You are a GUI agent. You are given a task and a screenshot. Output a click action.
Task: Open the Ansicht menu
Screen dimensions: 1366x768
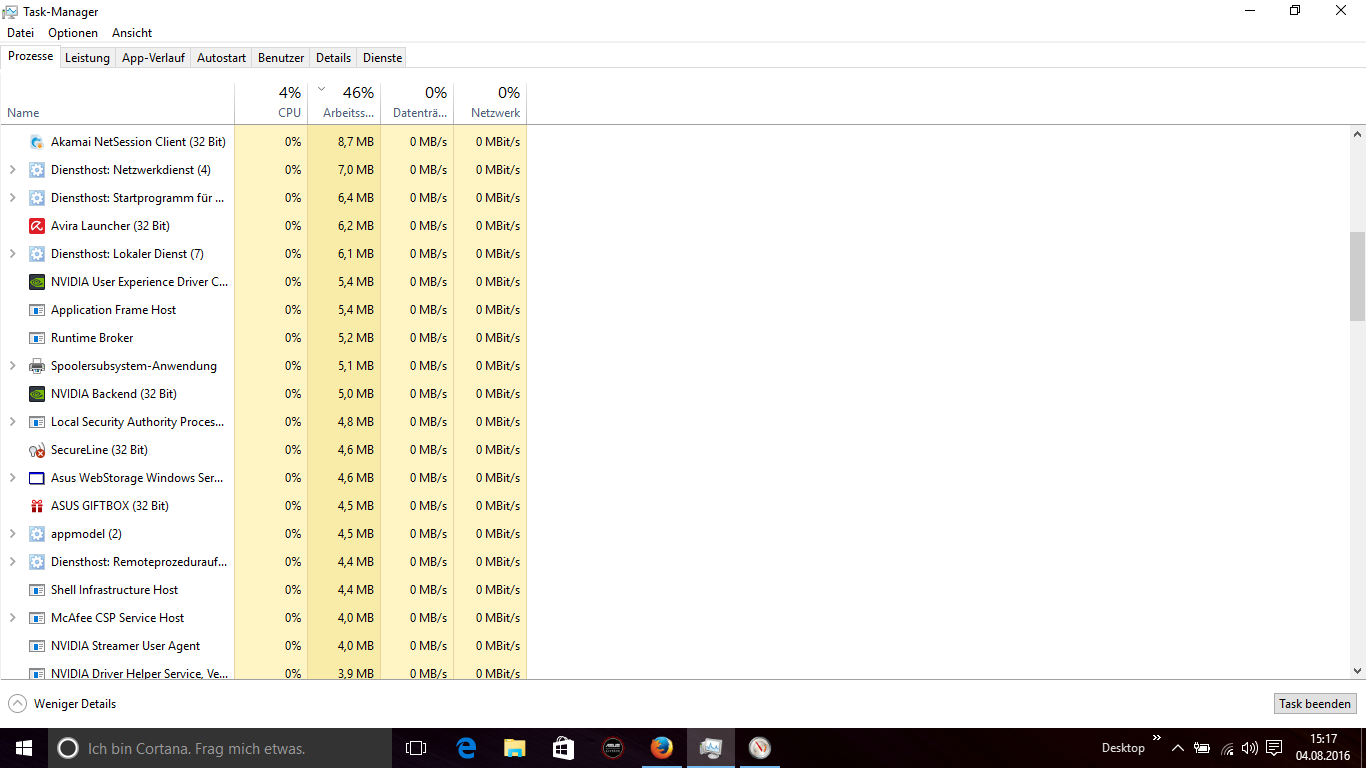[x=132, y=33]
